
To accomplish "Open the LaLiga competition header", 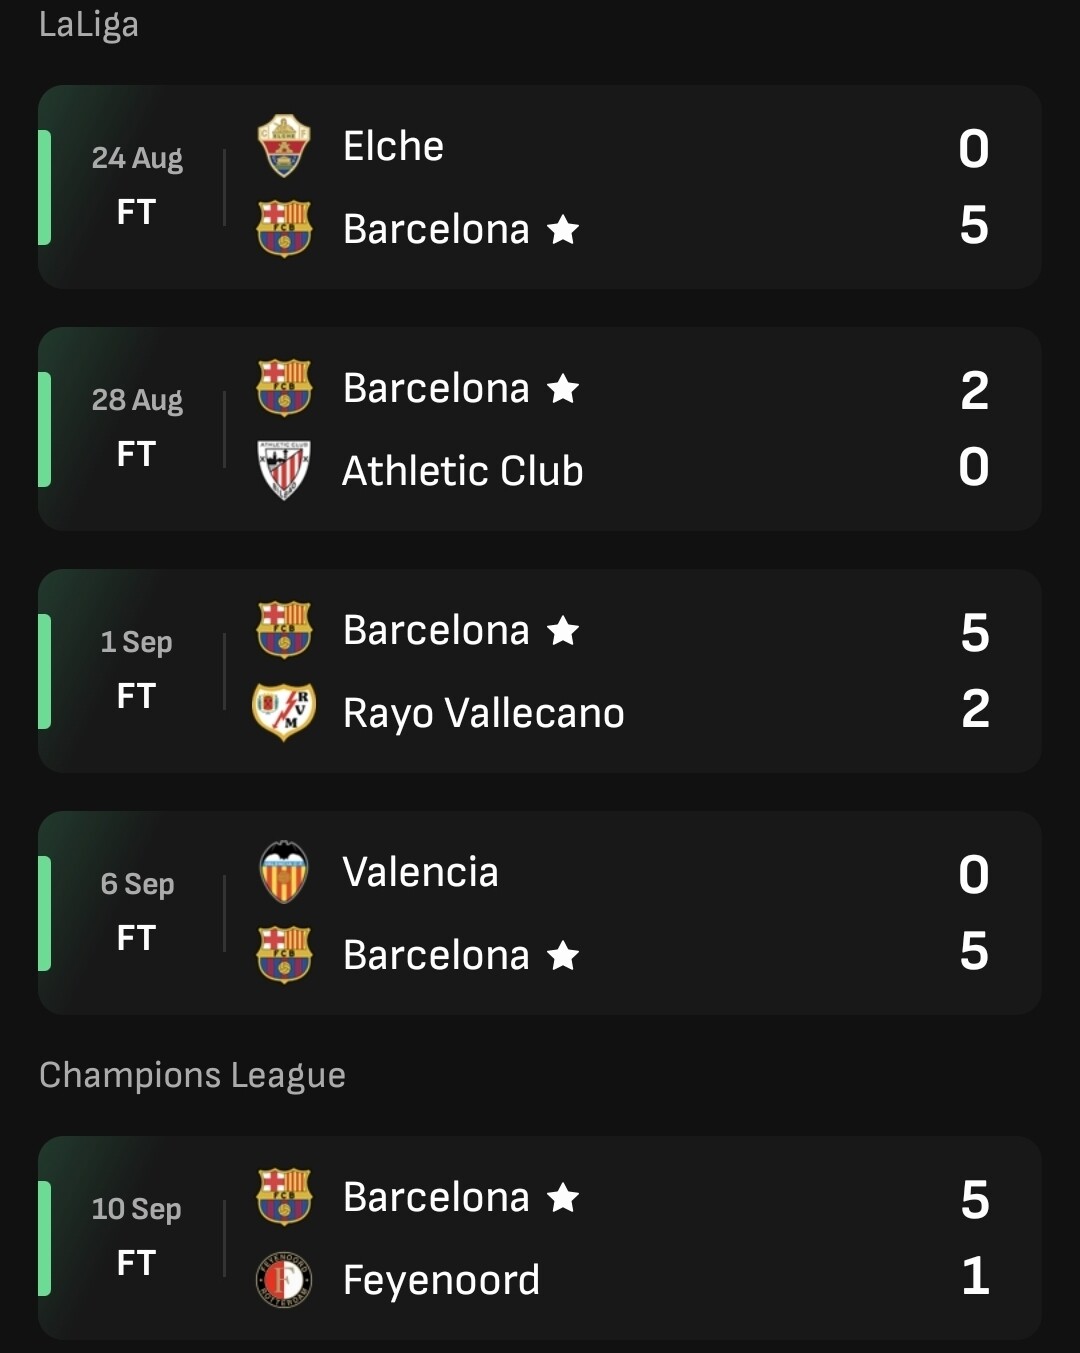I will tap(89, 25).
